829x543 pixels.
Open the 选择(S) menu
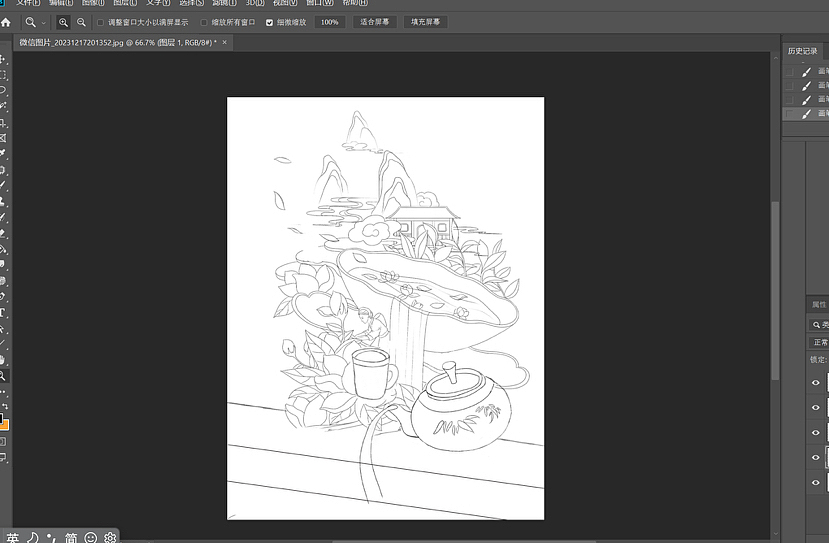pos(191,3)
